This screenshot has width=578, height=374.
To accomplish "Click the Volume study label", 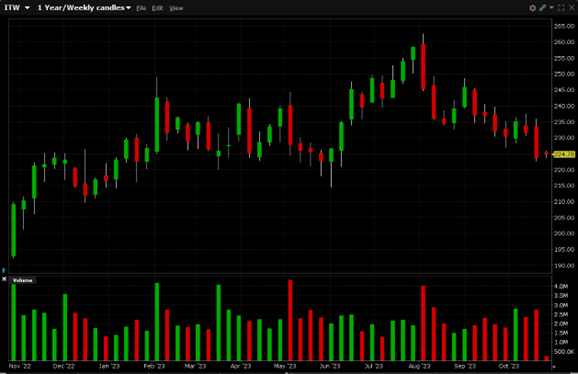I will (x=22, y=280).
